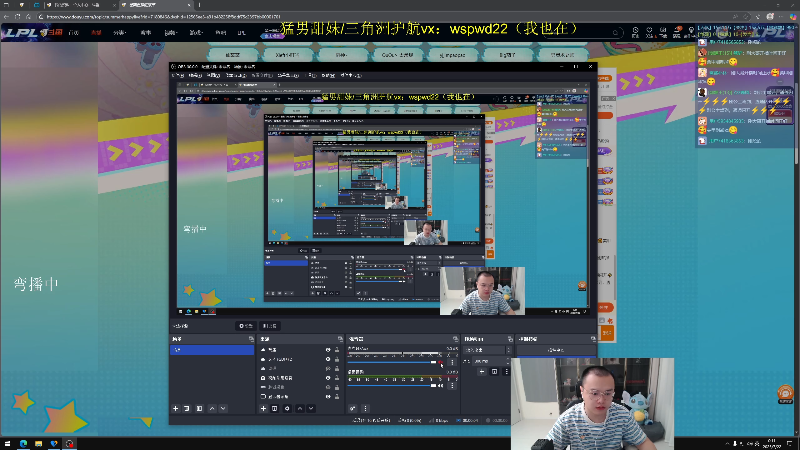
Task: Open Microsoft Edge from the taskbar
Action: pyautogui.click(x=23, y=444)
